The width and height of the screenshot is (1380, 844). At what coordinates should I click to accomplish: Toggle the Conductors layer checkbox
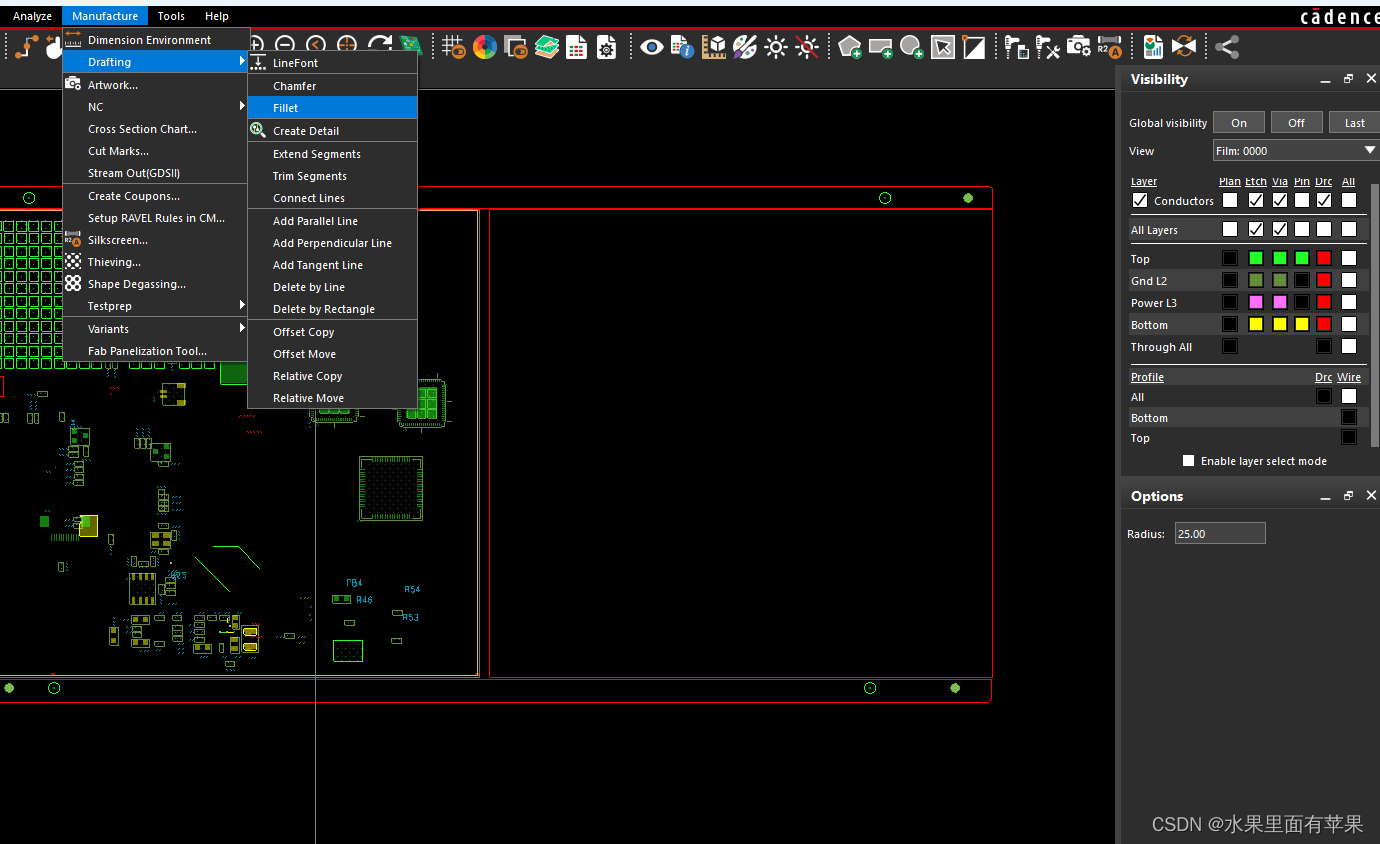tap(1140, 201)
